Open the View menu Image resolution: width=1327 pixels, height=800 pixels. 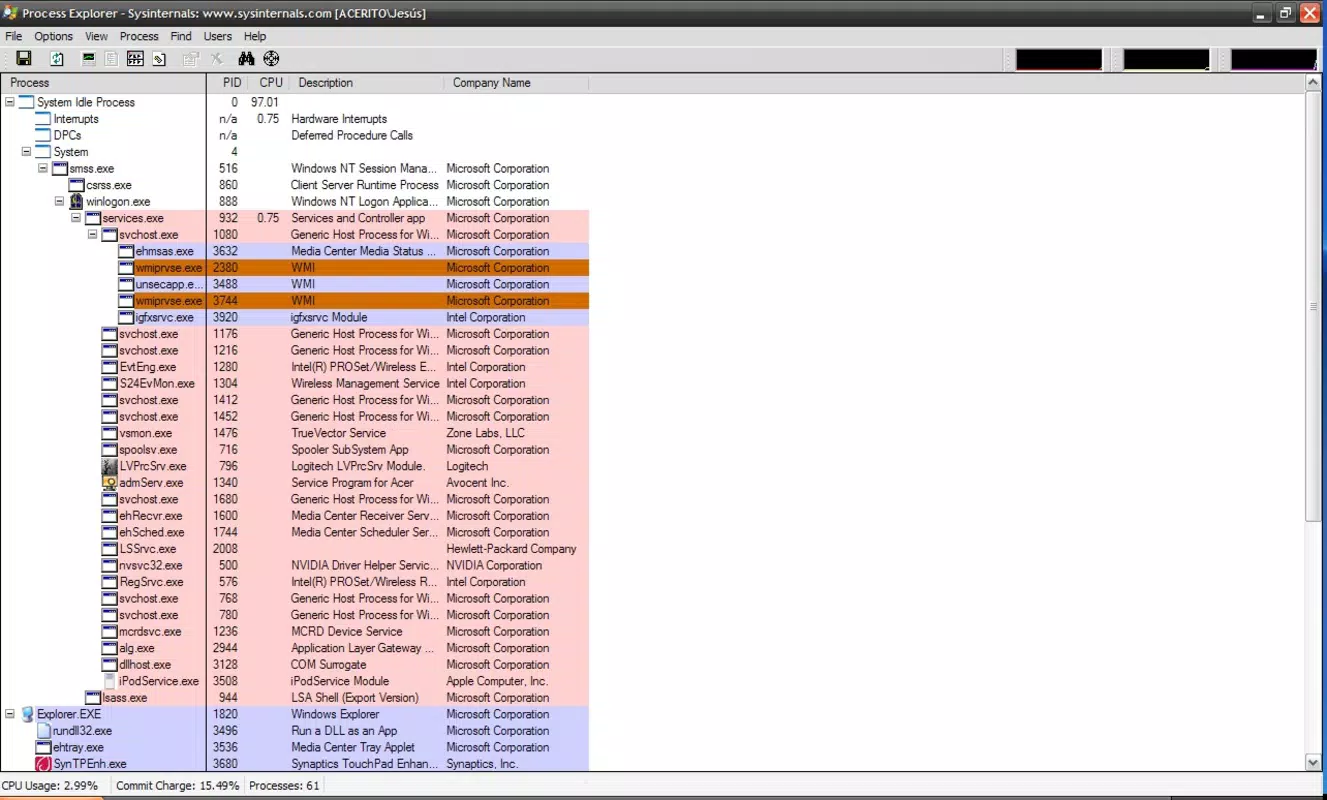coord(97,36)
